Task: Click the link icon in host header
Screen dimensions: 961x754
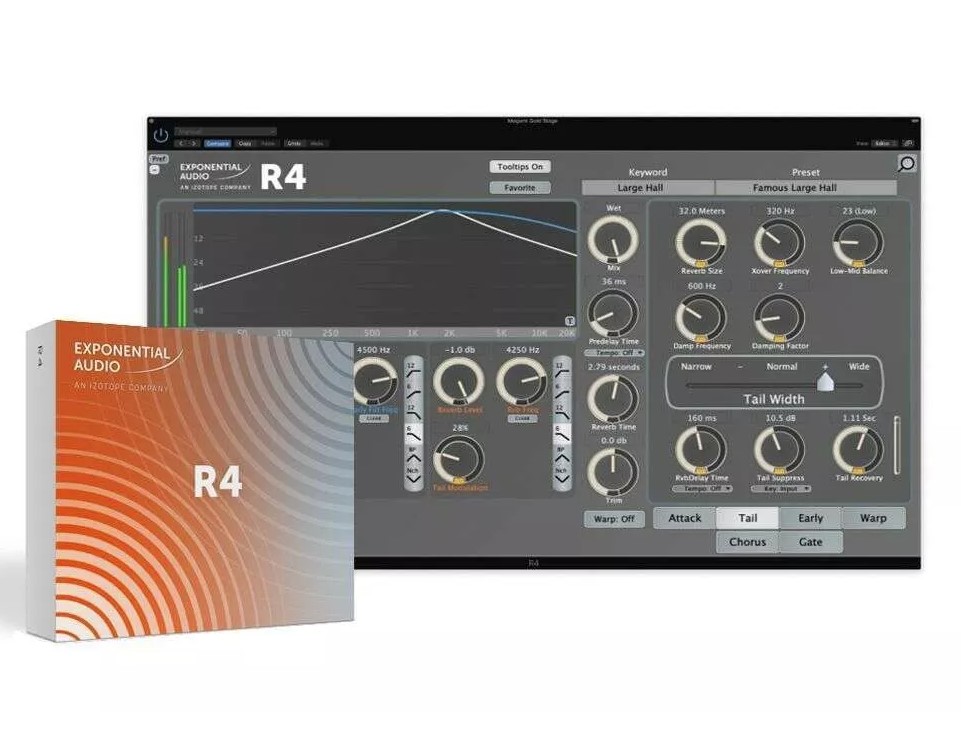Action: coord(908,143)
